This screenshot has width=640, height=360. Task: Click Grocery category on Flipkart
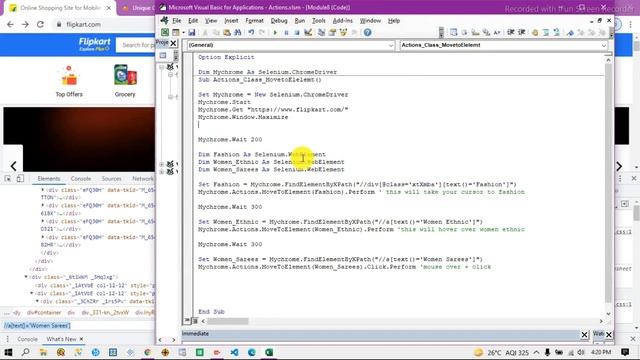point(125,81)
